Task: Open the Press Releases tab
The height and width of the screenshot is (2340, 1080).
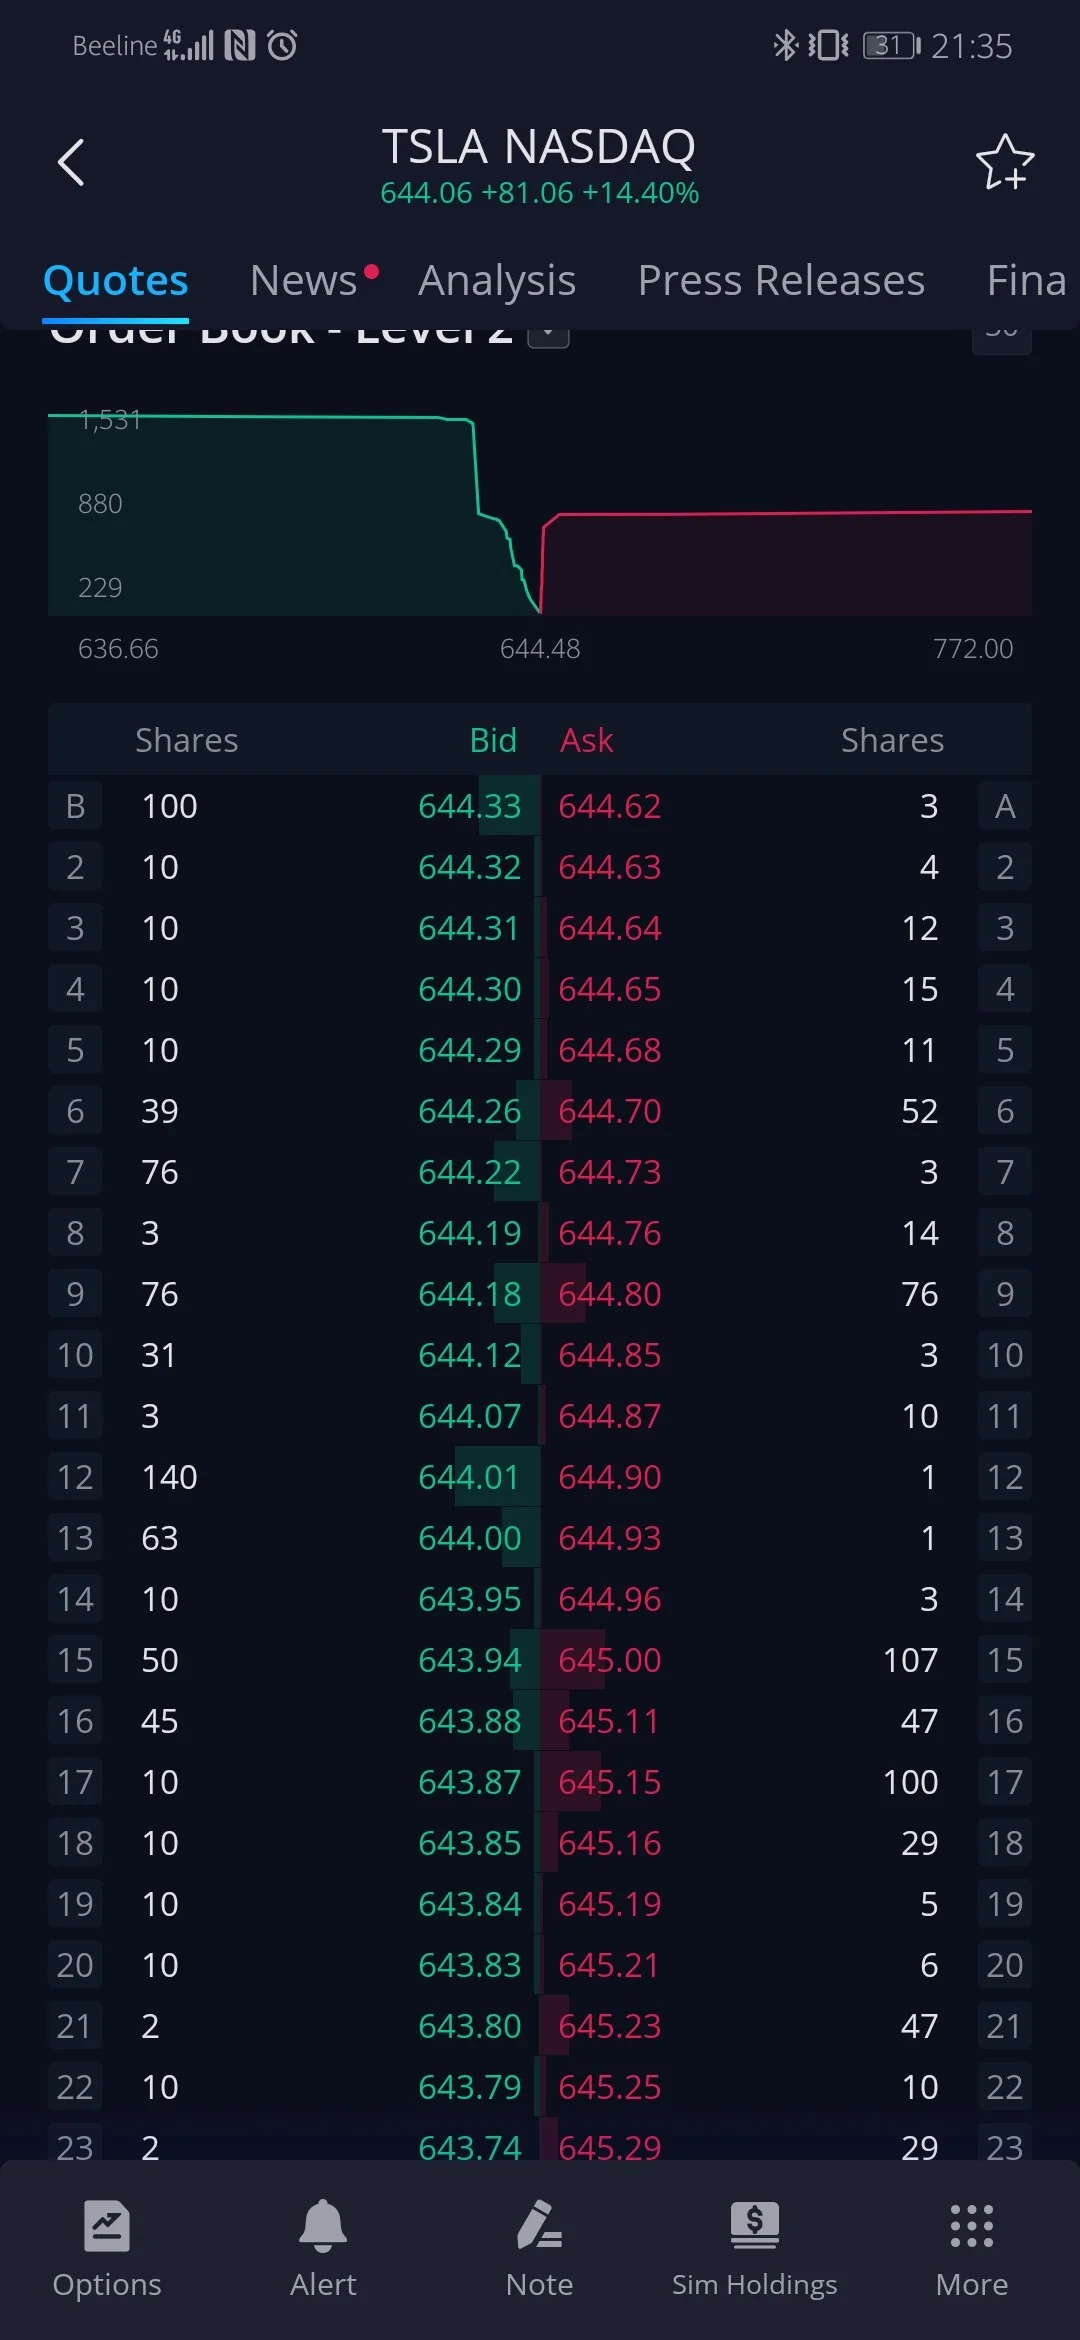Action: coord(781,280)
